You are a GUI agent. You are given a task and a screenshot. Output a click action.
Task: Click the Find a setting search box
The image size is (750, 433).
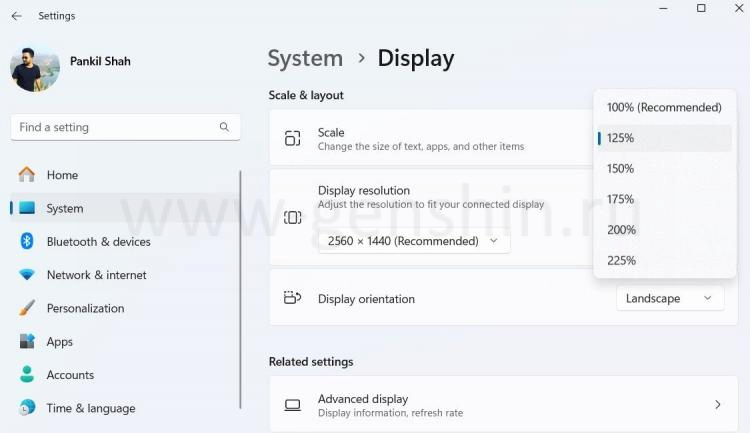pos(125,127)
